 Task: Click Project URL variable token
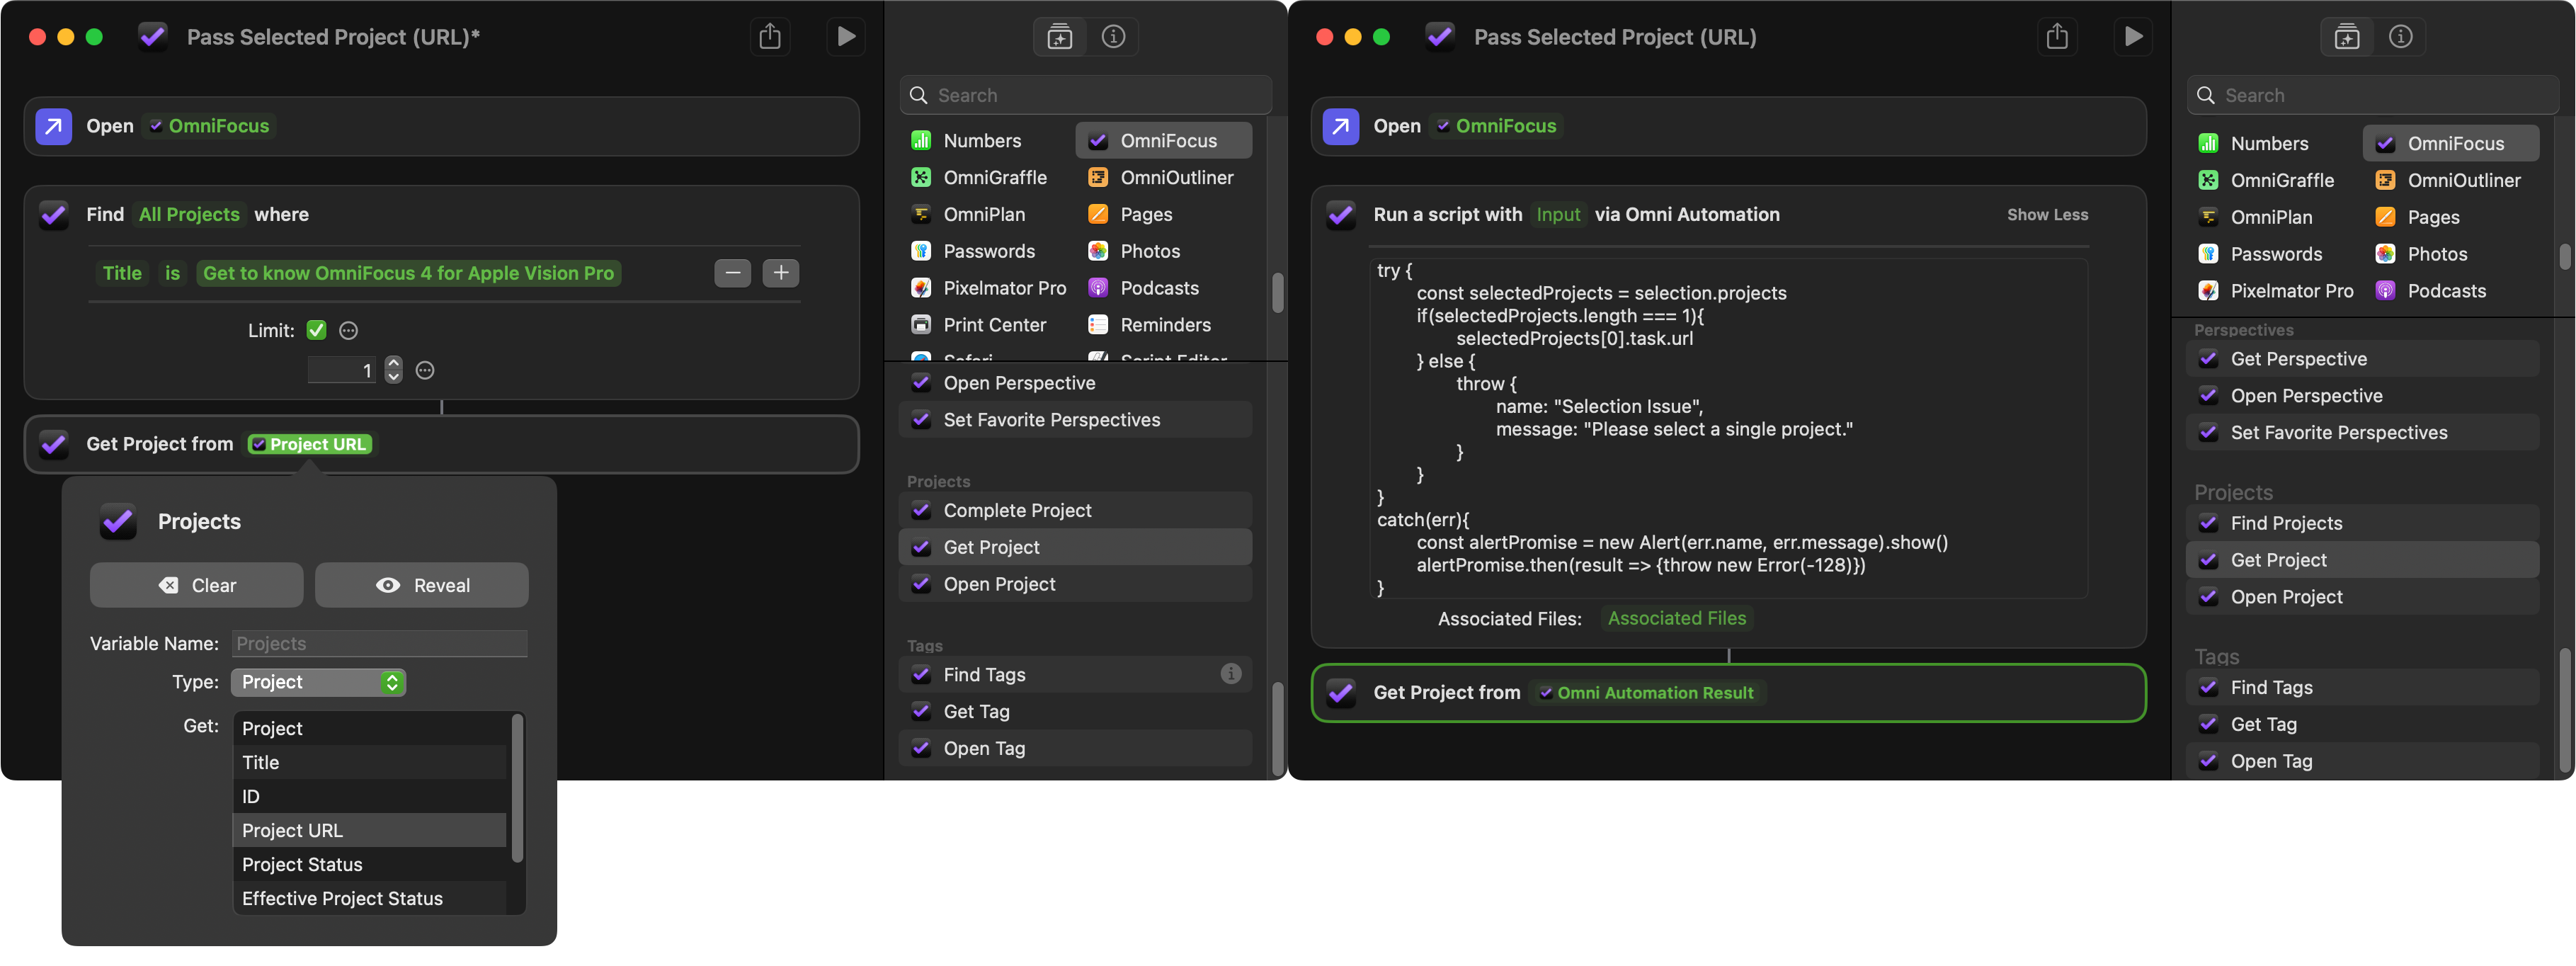310,445
